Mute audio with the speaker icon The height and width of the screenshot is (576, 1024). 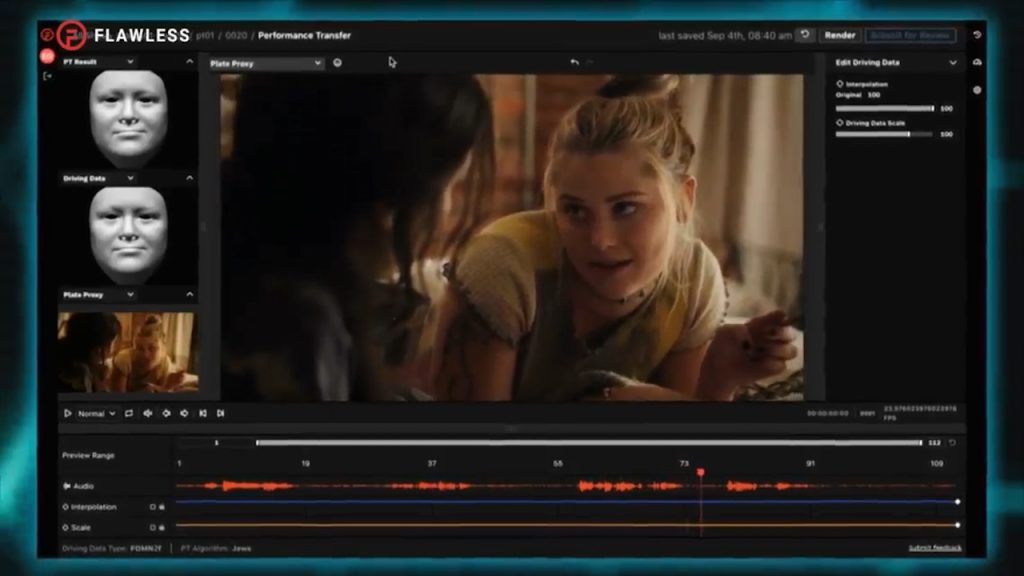pos(147,413)
